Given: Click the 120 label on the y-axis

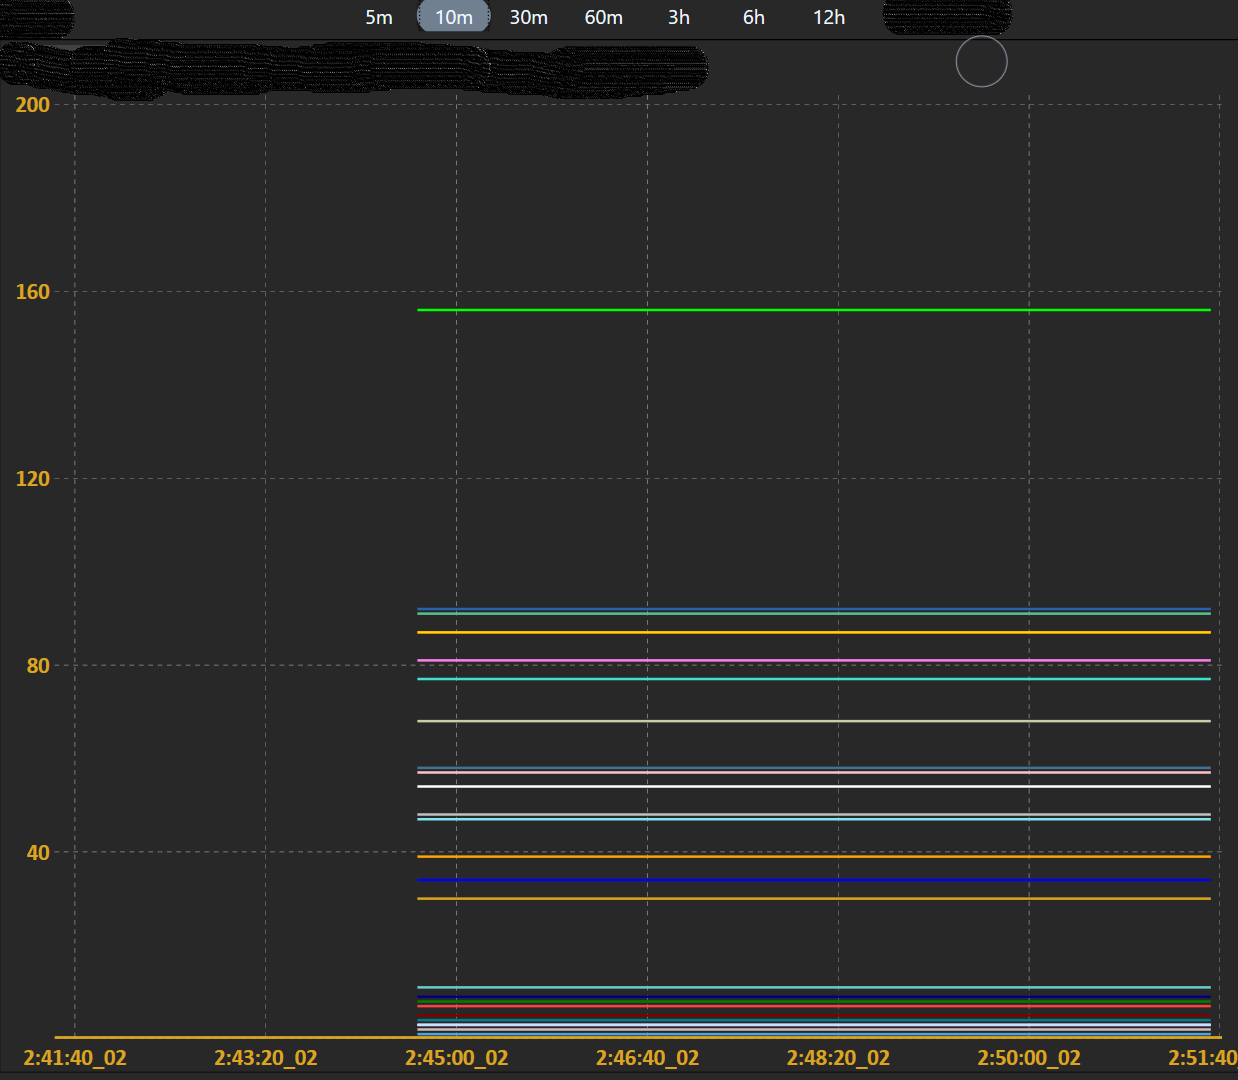Looking at the screenshot, I should pyautogui.click(x=31, y=479).
